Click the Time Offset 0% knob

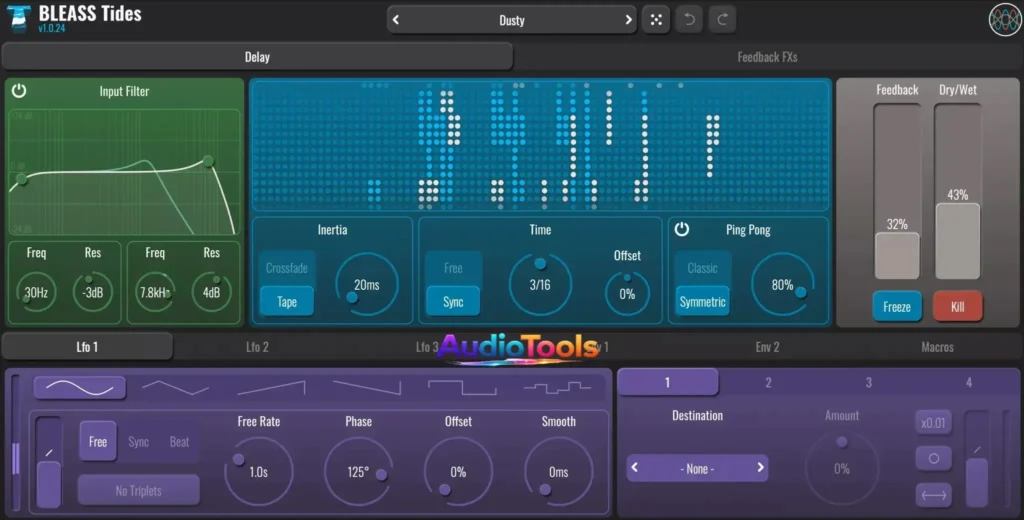pos(627,294)
